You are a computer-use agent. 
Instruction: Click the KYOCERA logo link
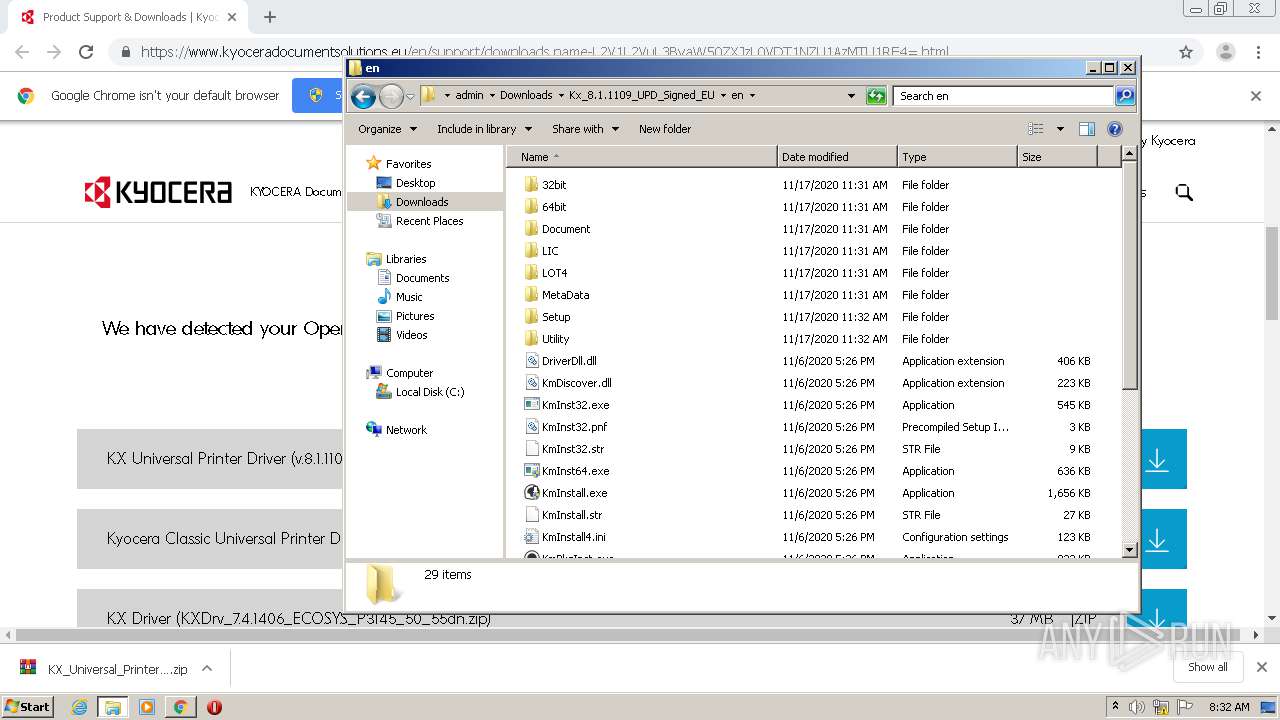(x=158, y=192)
